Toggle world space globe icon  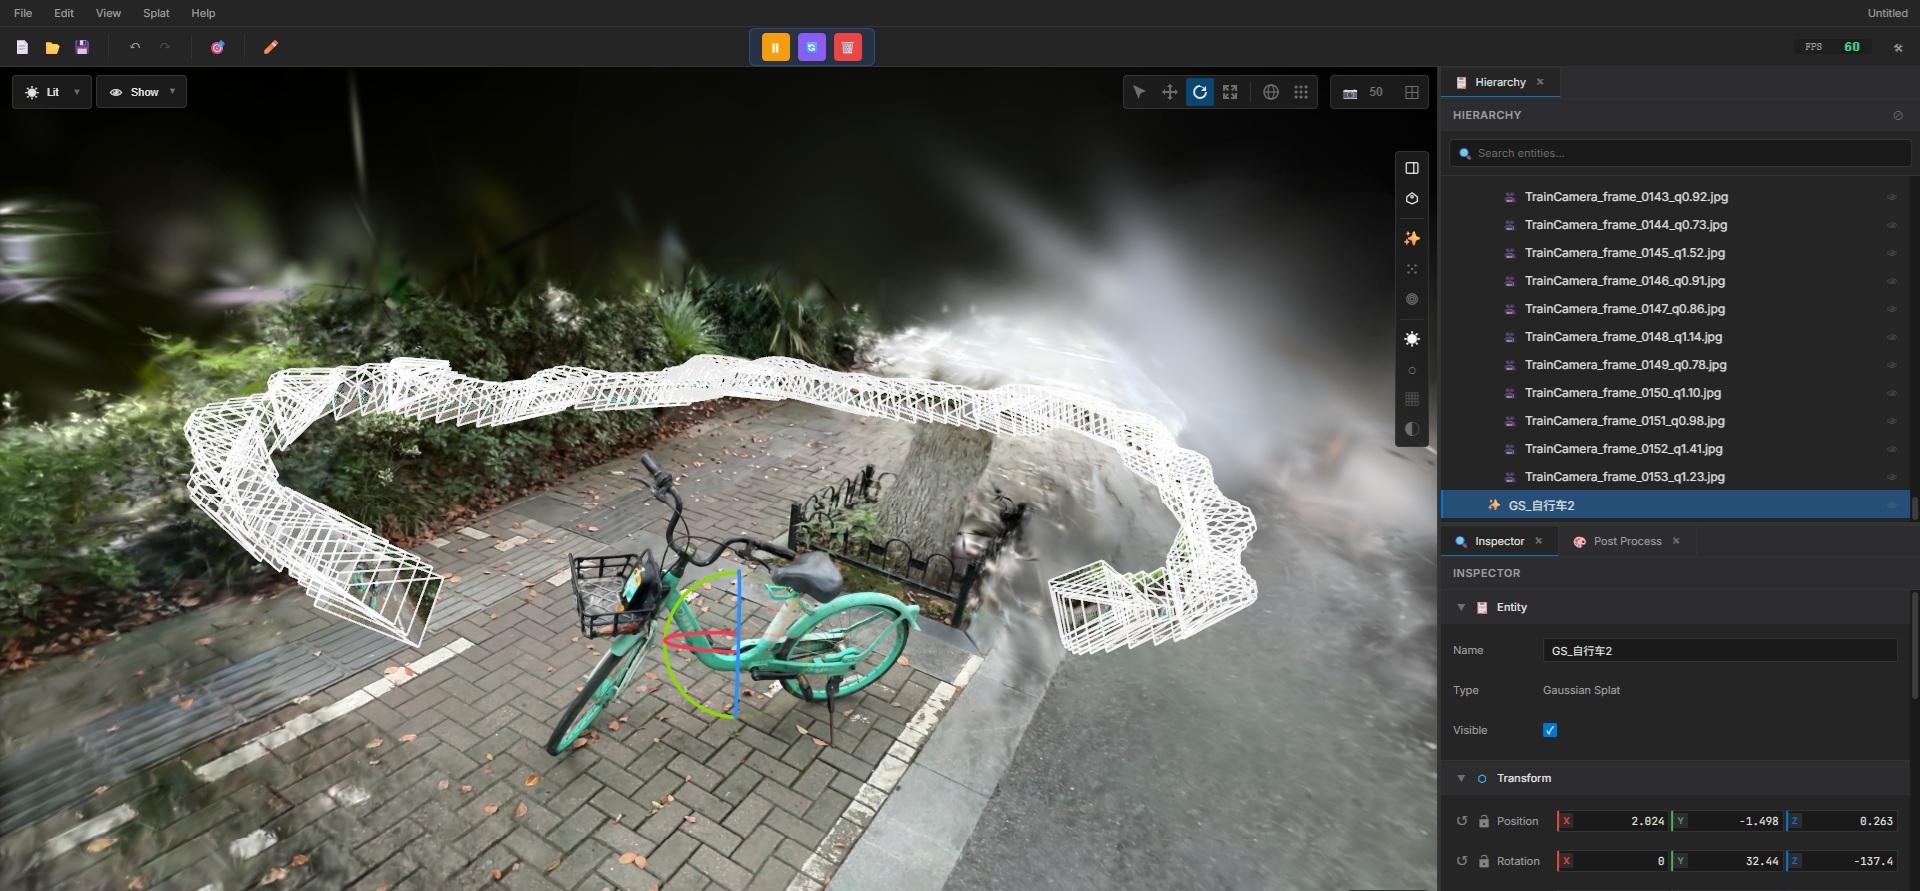click(x=1271, y=92)
